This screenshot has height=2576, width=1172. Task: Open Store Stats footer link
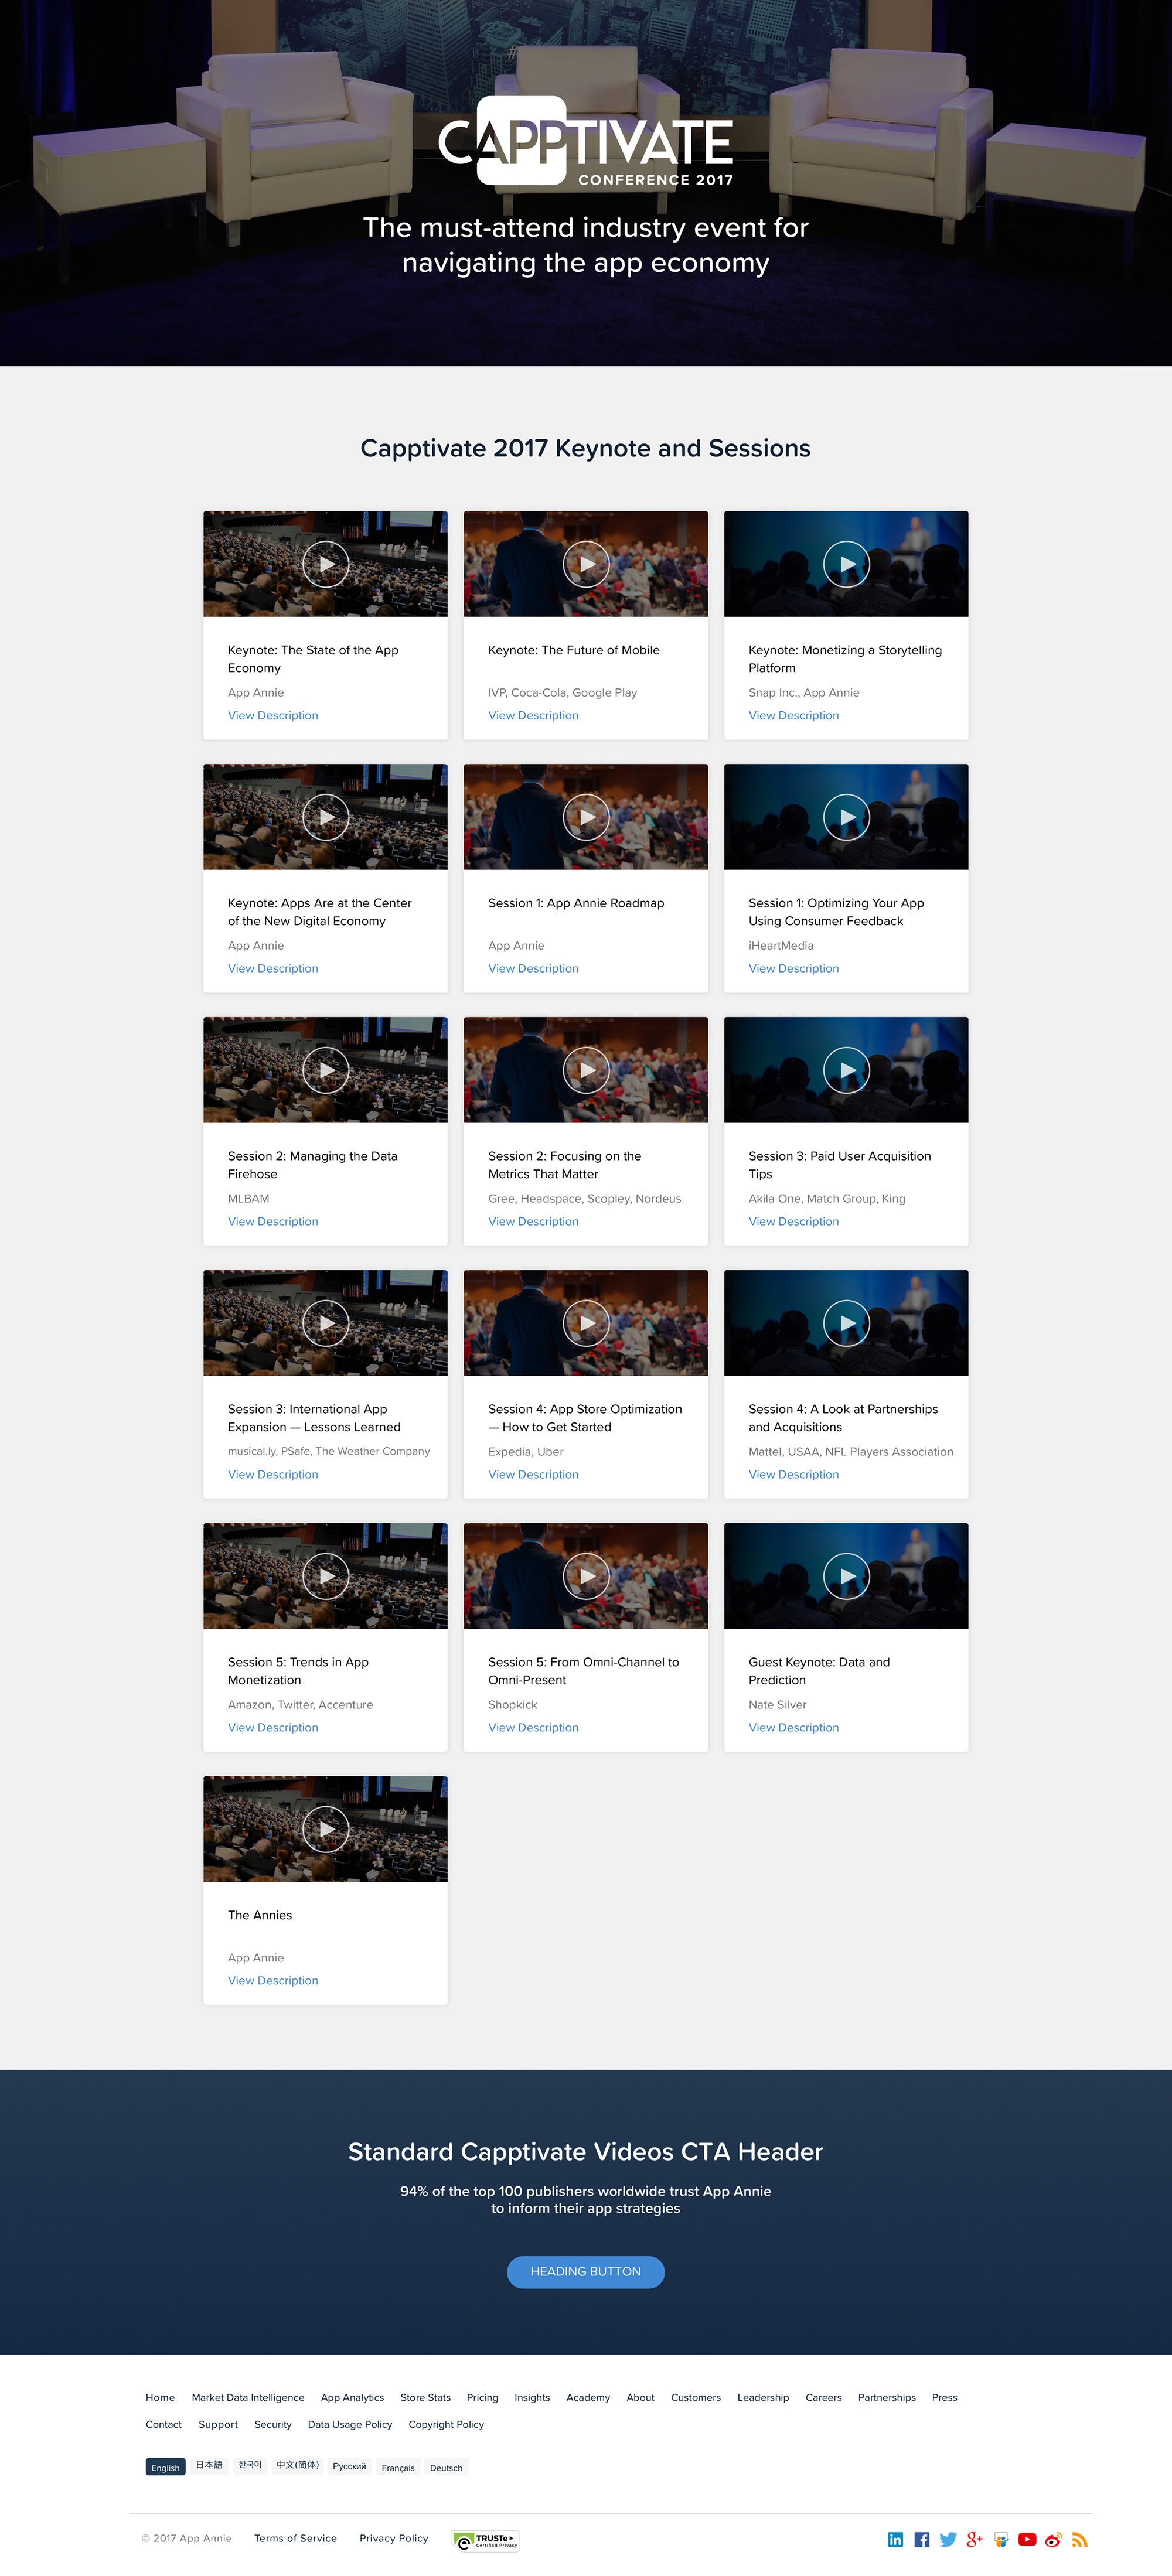point(425,2397)
